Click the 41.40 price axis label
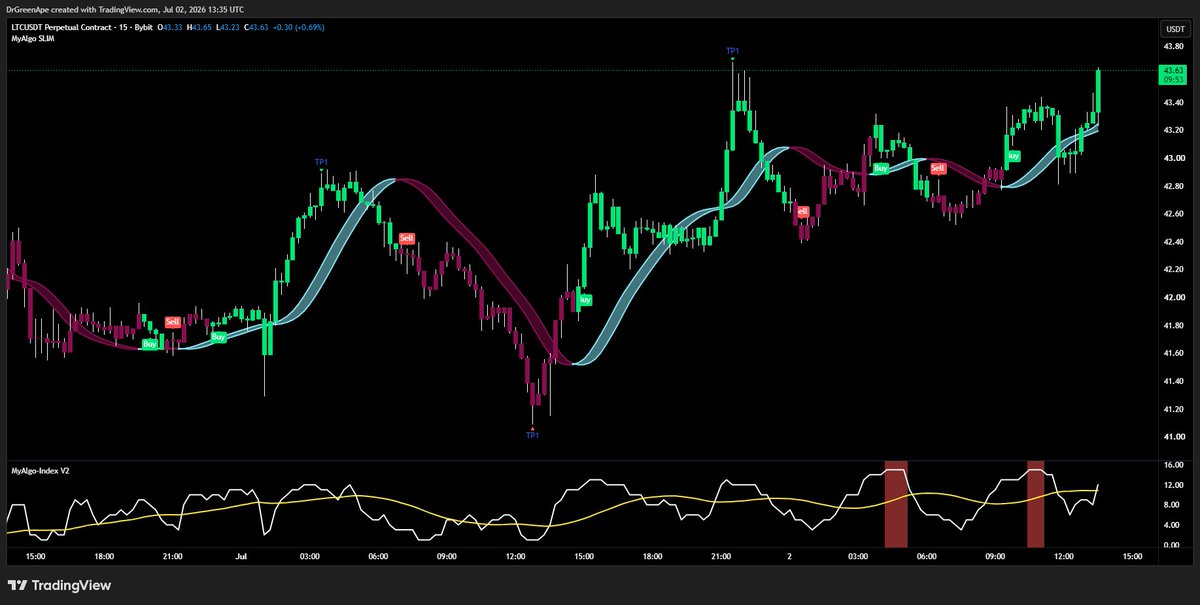The height and width of the screenshot is (605, 1200). coord(1173,381)
